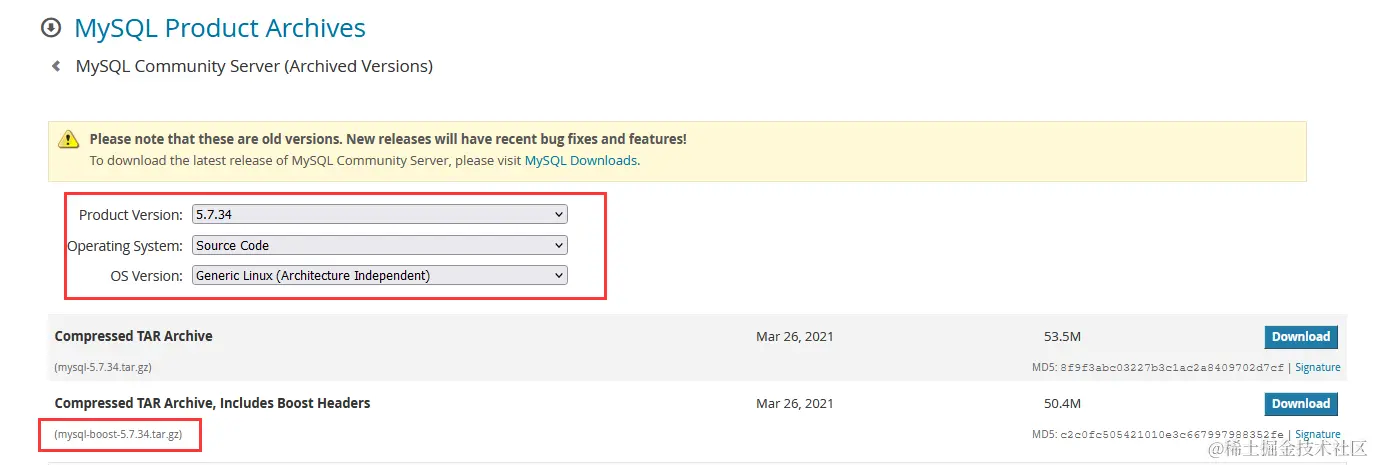This screenshot has width=1374, height=465.
Task: Click the bold old versions warning sentence
Action: click(x=388, y=139)
